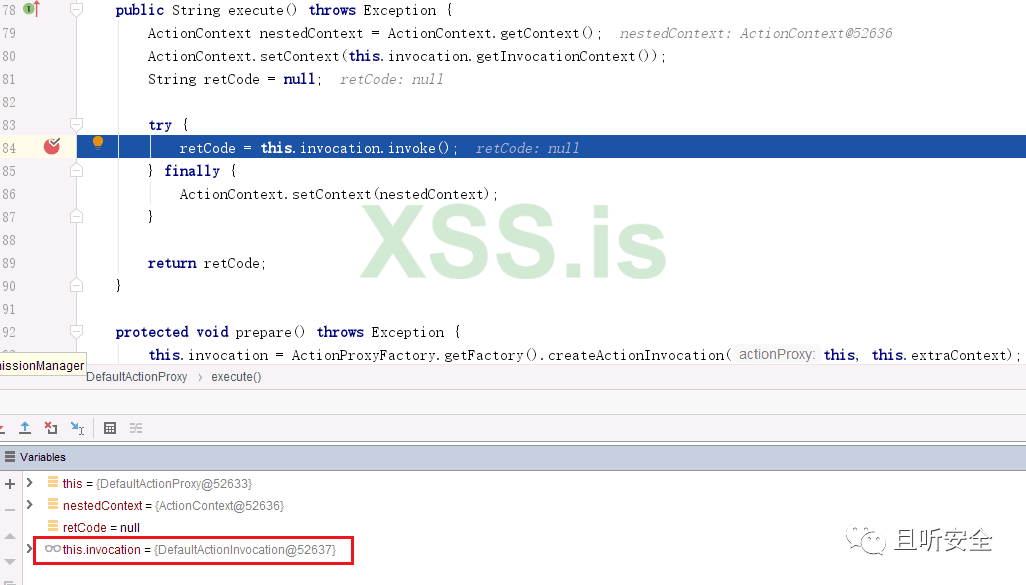Click the field icon beside nestedContext variable
The height and width of the screenshot is (585, 1026).
point(53,505)
